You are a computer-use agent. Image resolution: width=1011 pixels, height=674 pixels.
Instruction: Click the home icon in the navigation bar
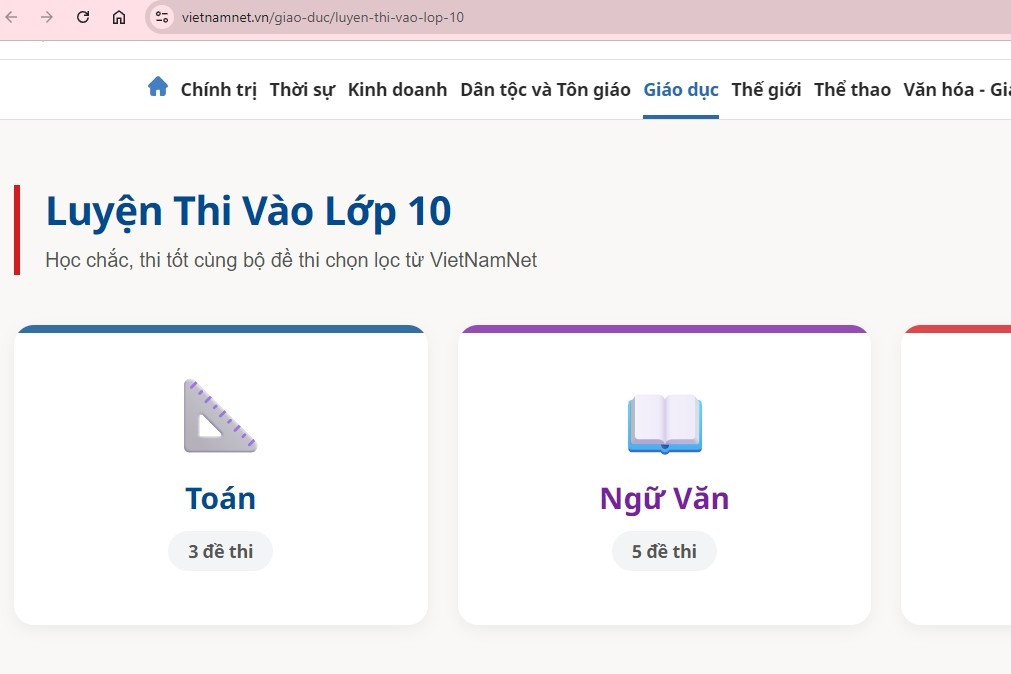click(x=157, y=87)
